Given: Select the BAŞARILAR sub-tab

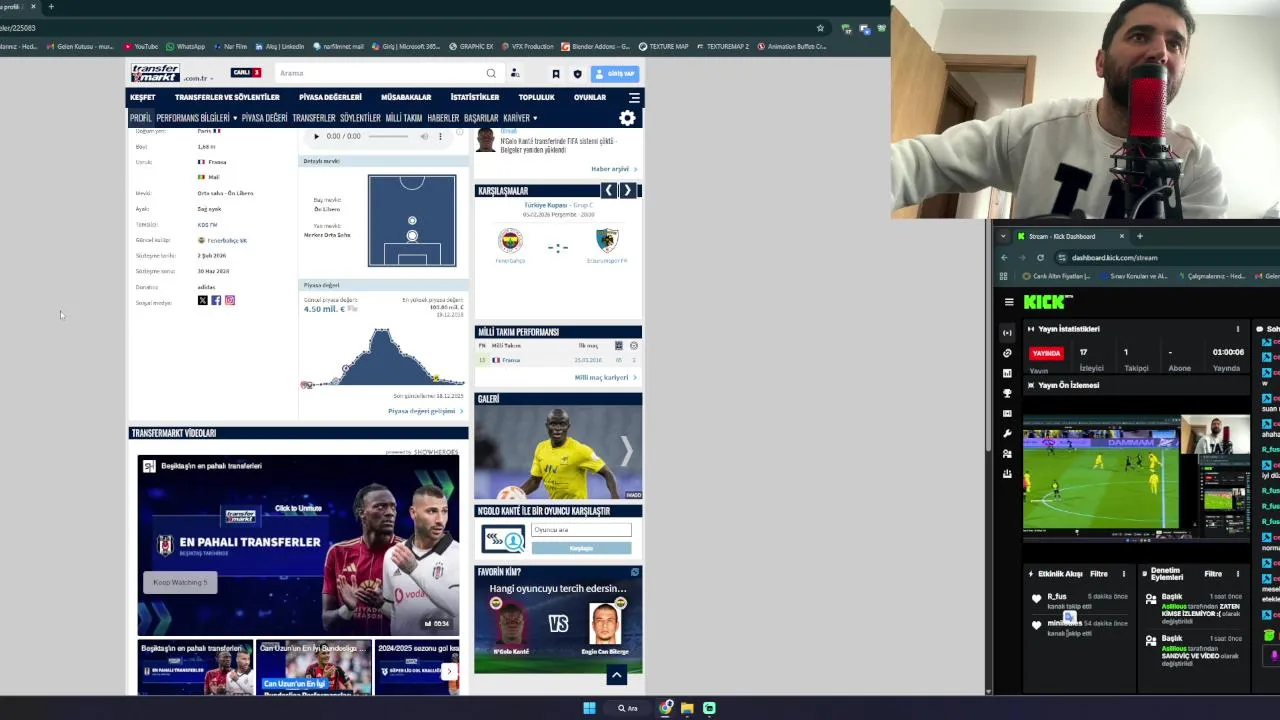Looking at the screenshot, I should pyautogui.click(x=481, y=118).
